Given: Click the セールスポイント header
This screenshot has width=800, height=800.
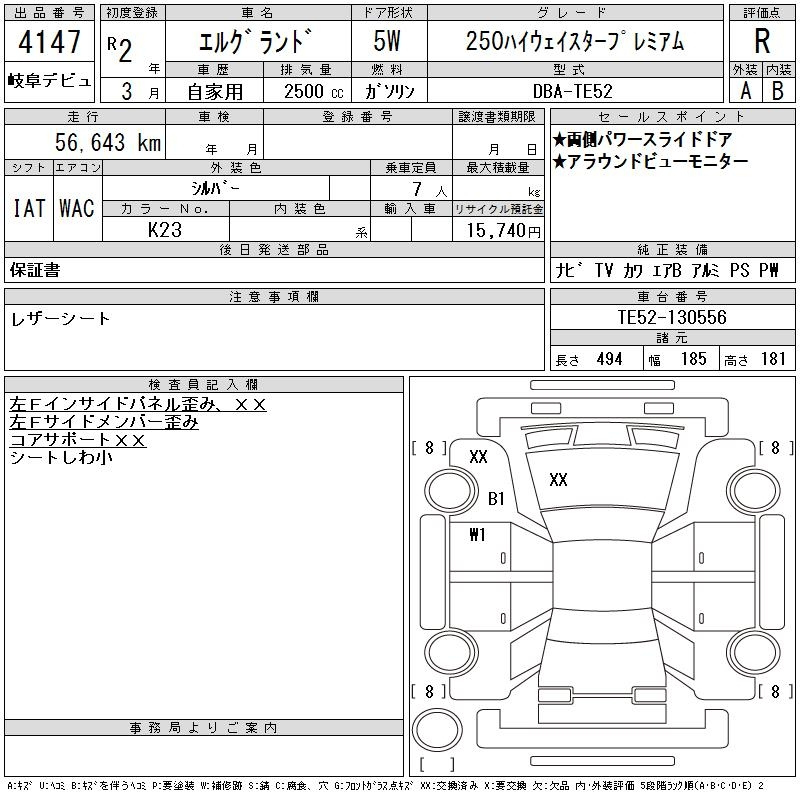Looking at the screenshot, I should pos(672,117).
